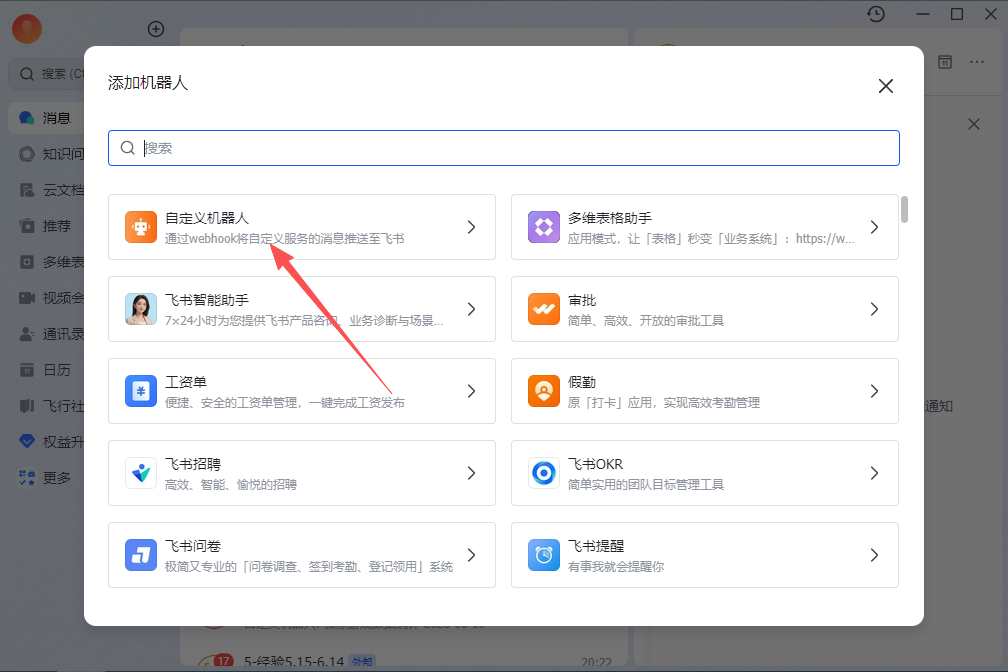Click the 假勤 attendance icon
Viewport: 1008px width, 672px height.
pos(544,391)
